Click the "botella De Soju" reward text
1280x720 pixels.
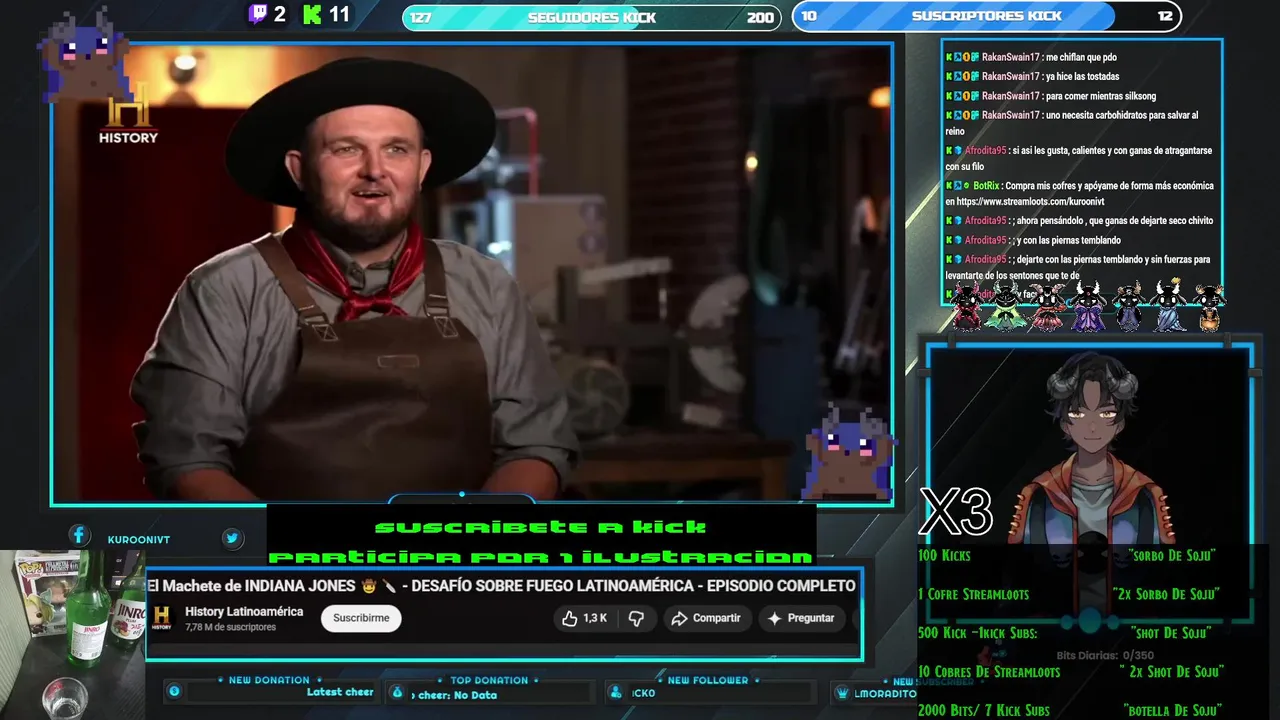1172,710
